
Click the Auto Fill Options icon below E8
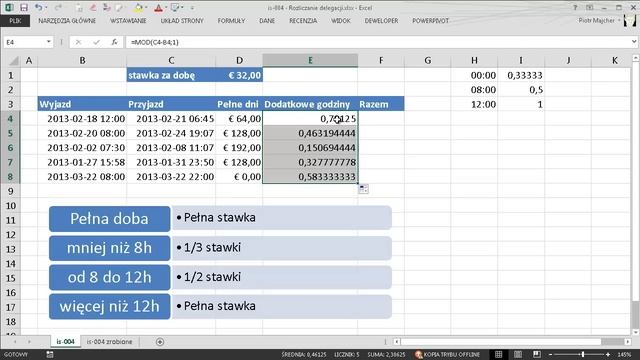pyautogui.click(x=363, y=189)
